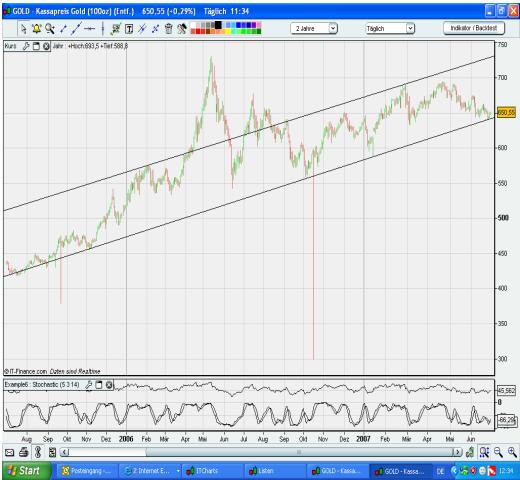Screen dimensions: 520x480
Task: Switch to ITCharts taskbar item
Action: (212, 471)
